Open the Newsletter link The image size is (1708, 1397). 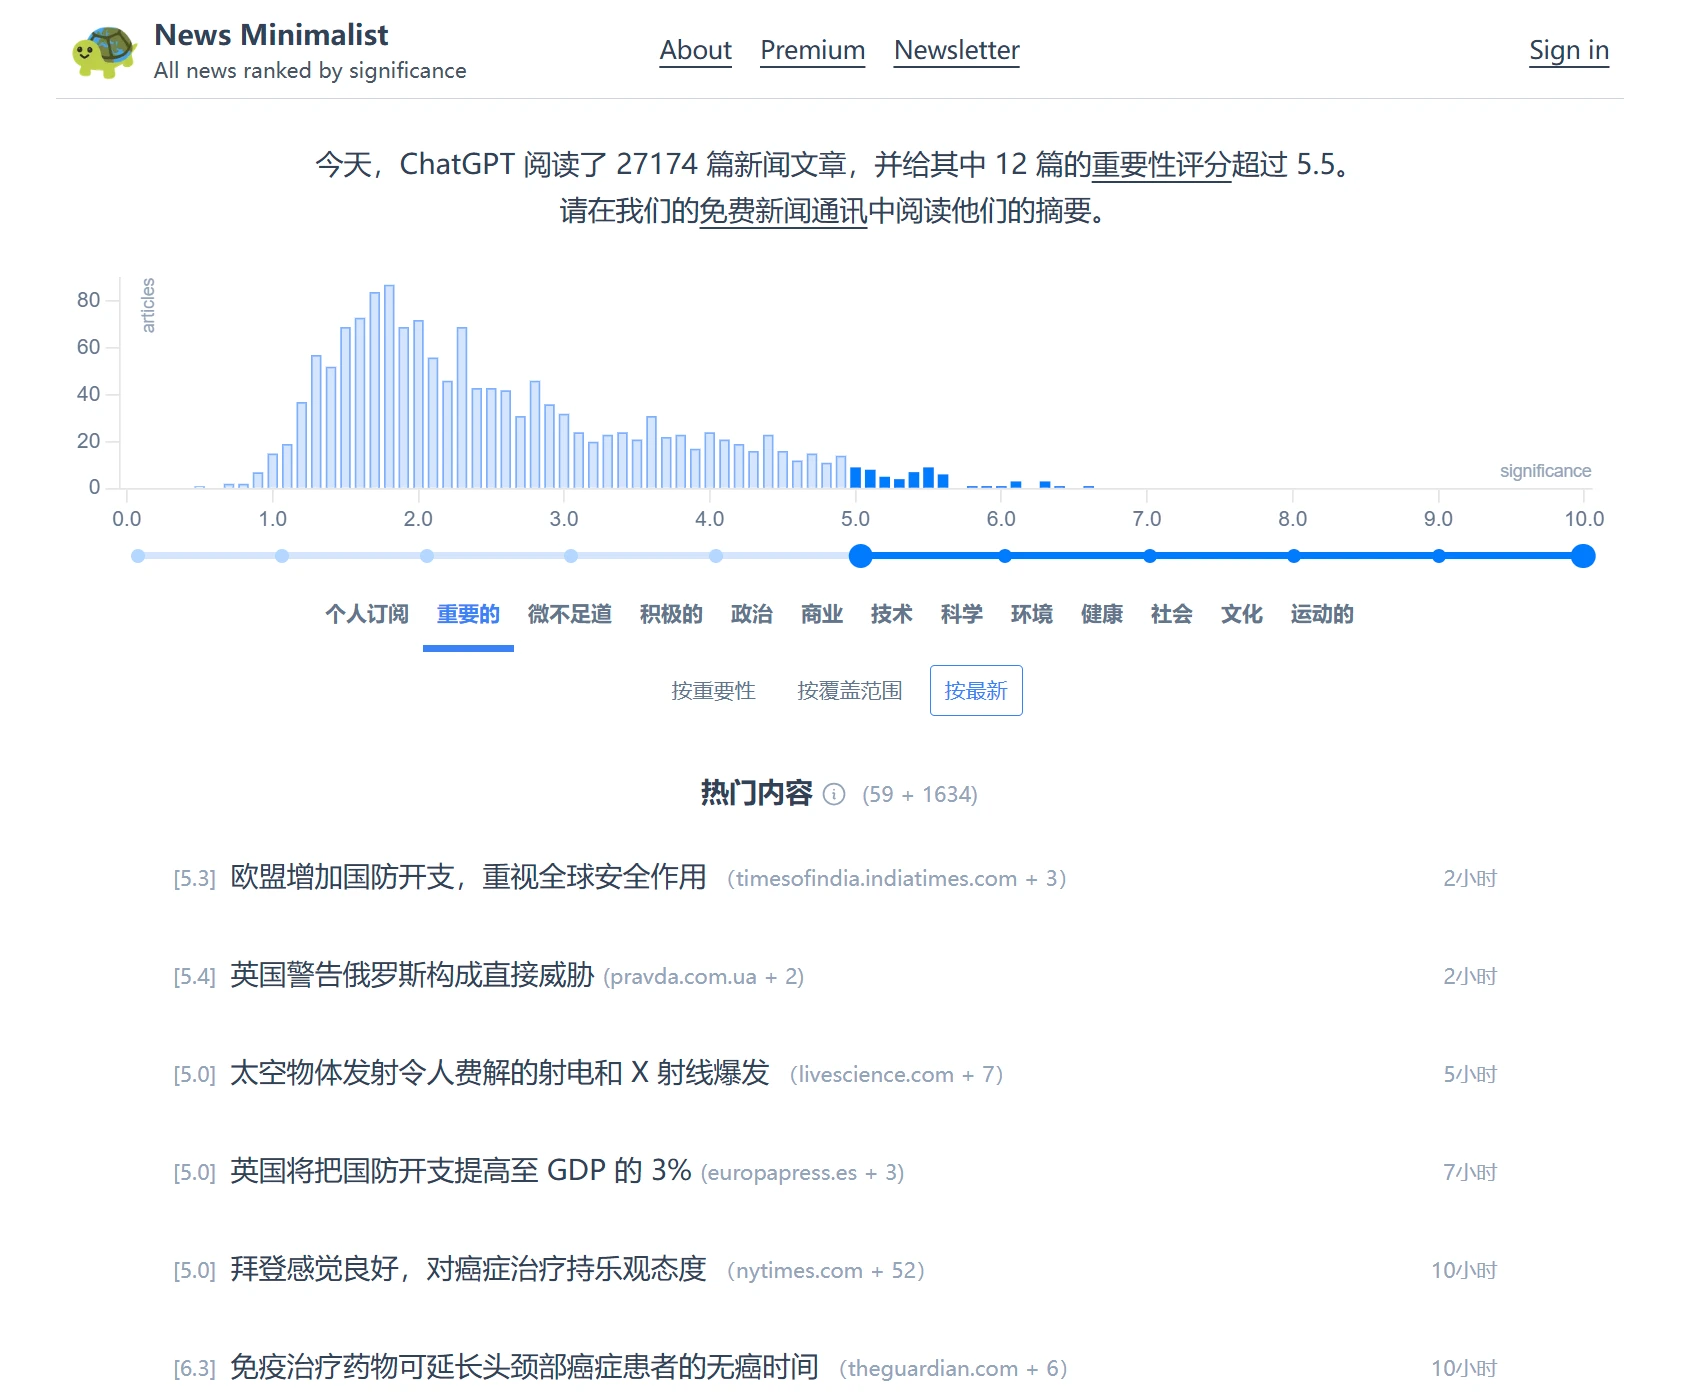[957, 50]
